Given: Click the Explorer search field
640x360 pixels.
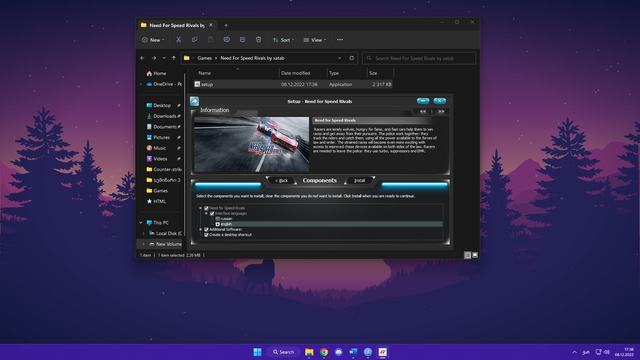Looking at the screenshot, I should pyautogui.click(x=419, y=58).
